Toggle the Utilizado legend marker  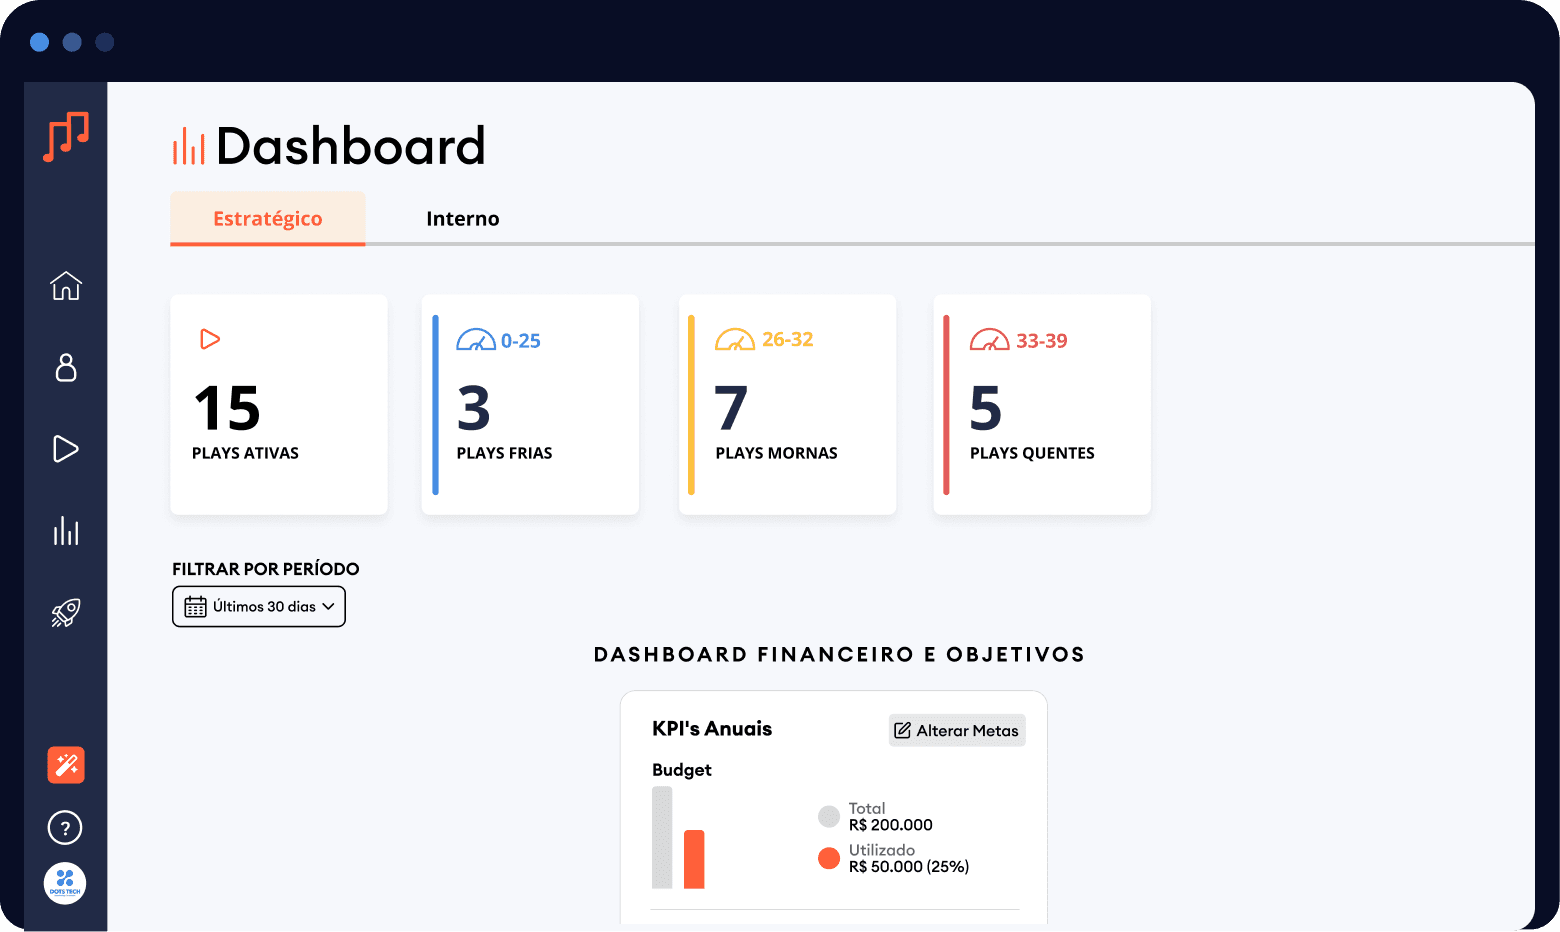pyautogui.click(x=829, y=858)
